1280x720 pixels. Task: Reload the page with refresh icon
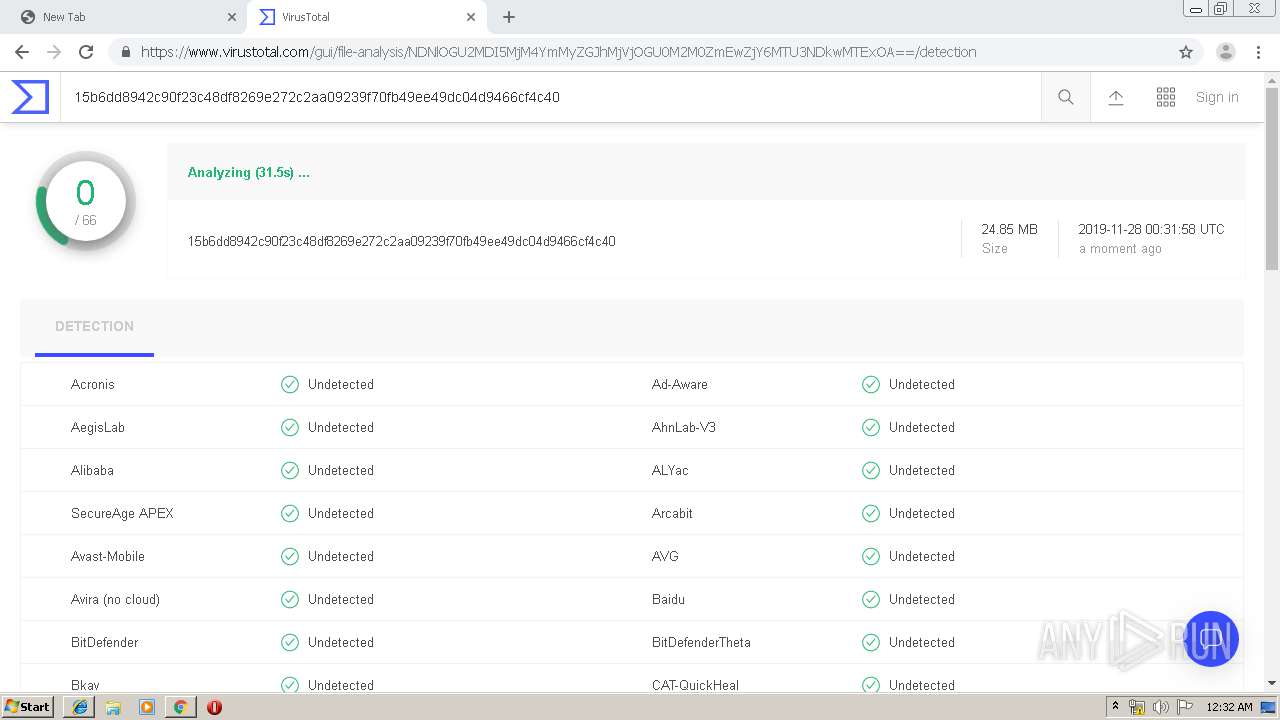click(x=86, y=52)
